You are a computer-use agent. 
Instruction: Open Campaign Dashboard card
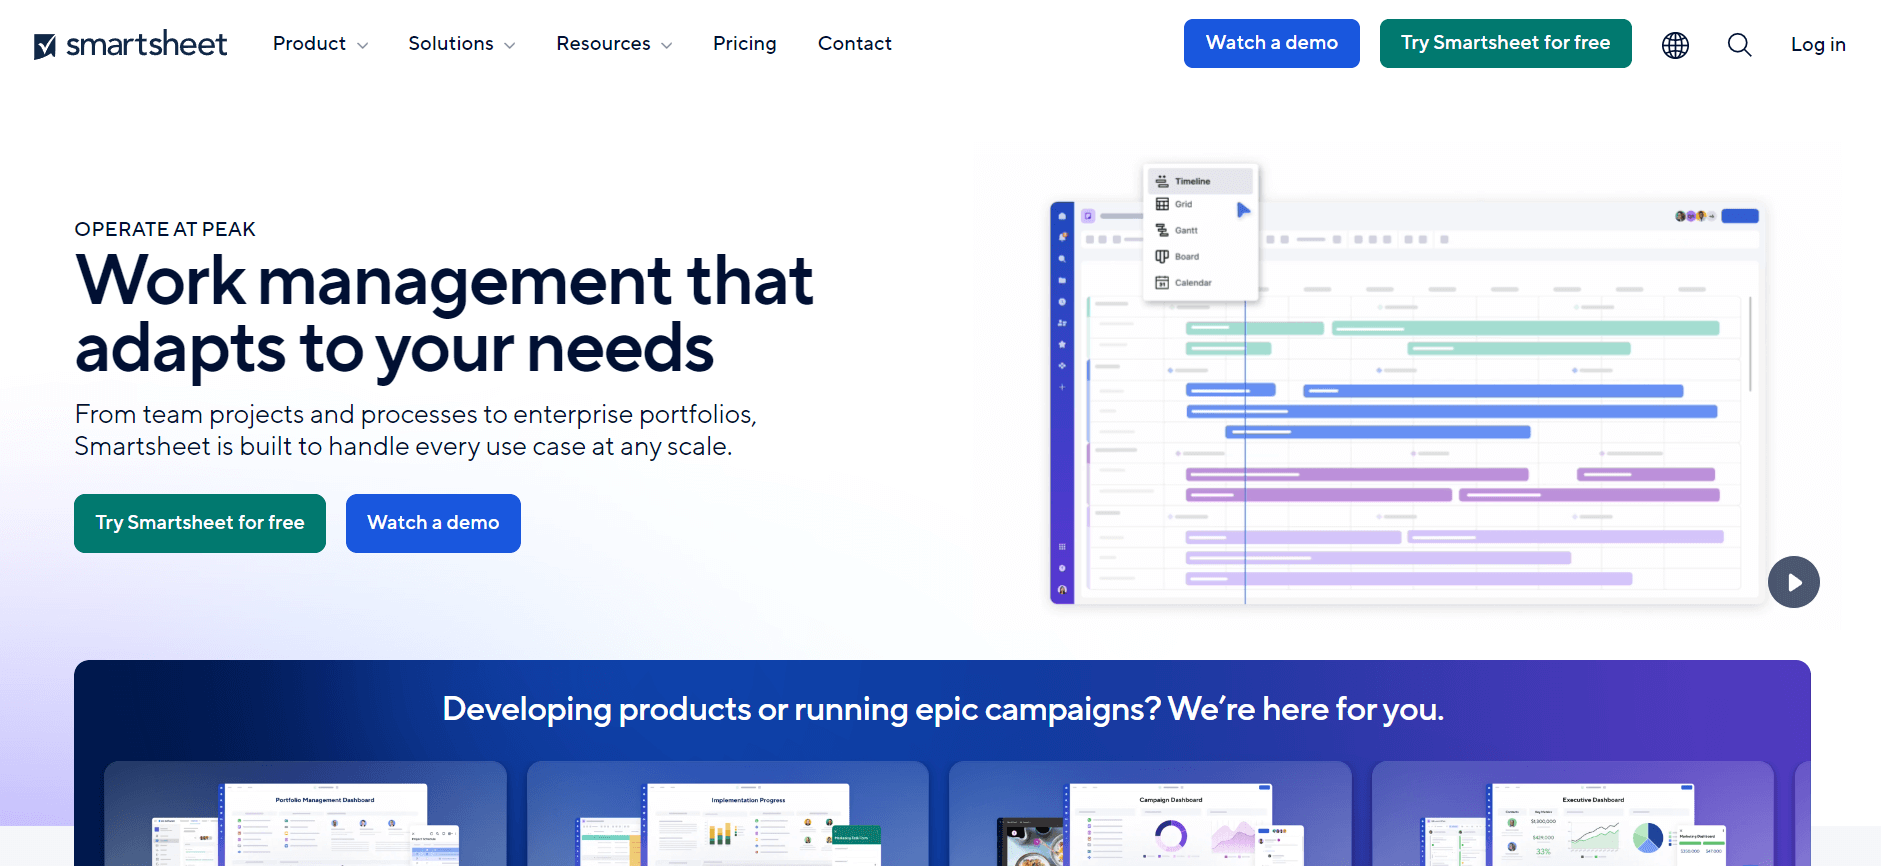click(x=1150, y=813)
